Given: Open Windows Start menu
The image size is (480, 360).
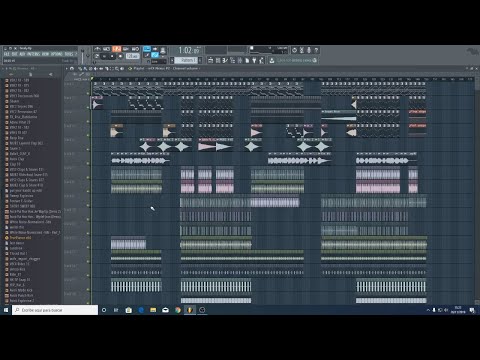Looking at the screenshot, I should 6,310.
